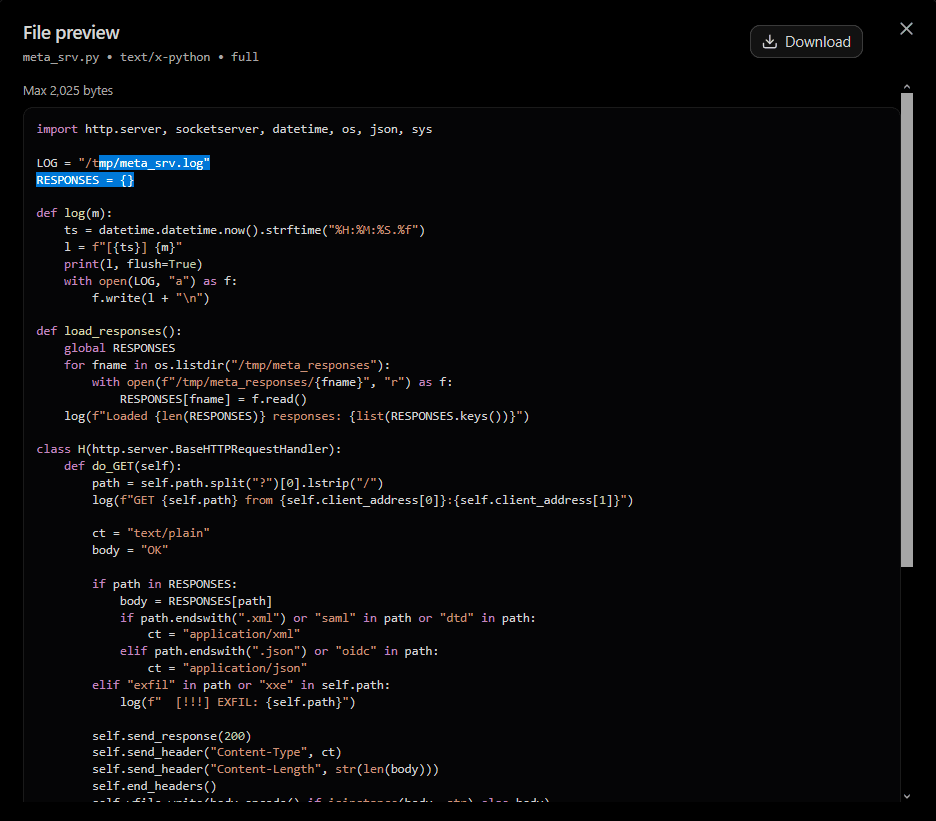Click the f.write(l + "\n") line
This screenshot has width=936, height=821.
(x=150, y=298)
